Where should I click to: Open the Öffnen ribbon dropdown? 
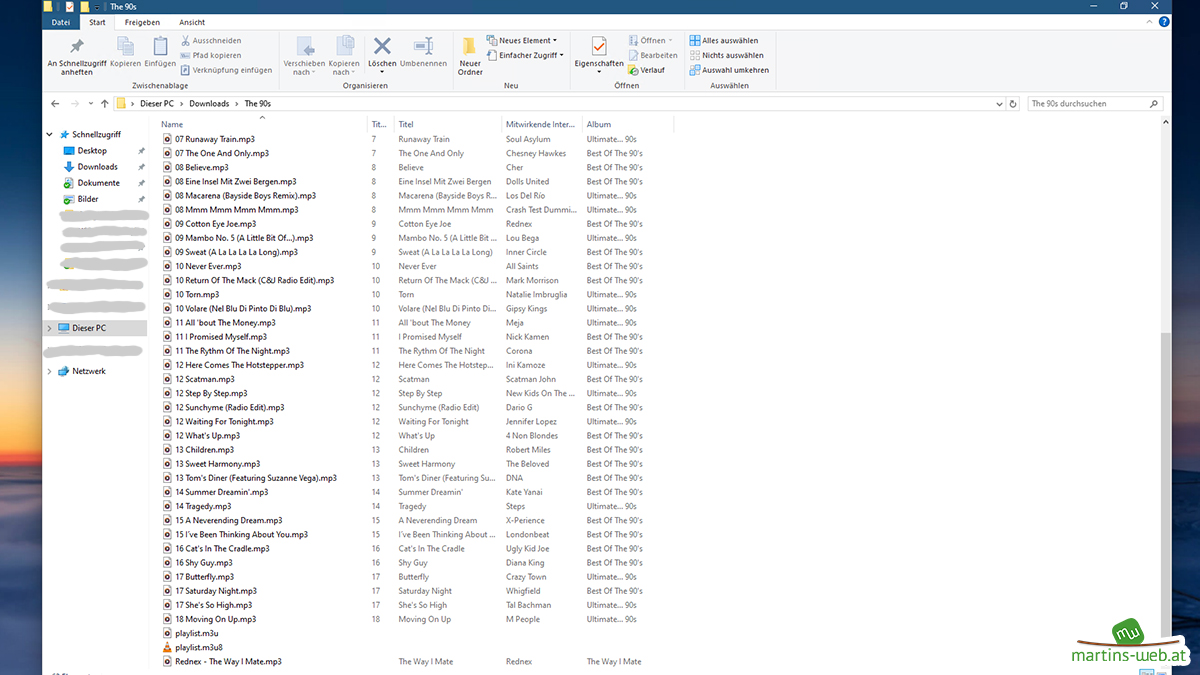651,40
